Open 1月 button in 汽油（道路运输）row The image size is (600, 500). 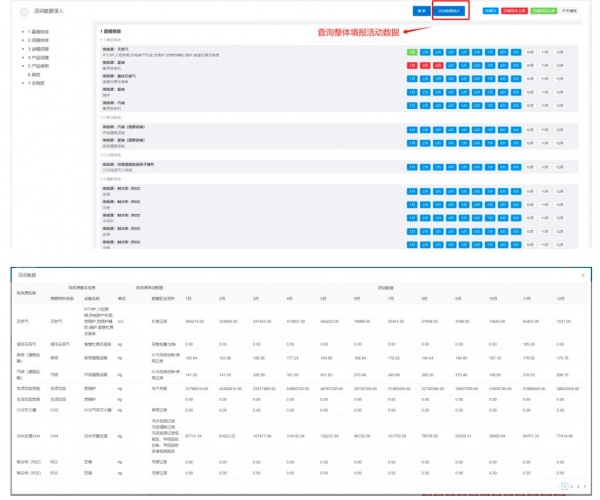(412, 130)
